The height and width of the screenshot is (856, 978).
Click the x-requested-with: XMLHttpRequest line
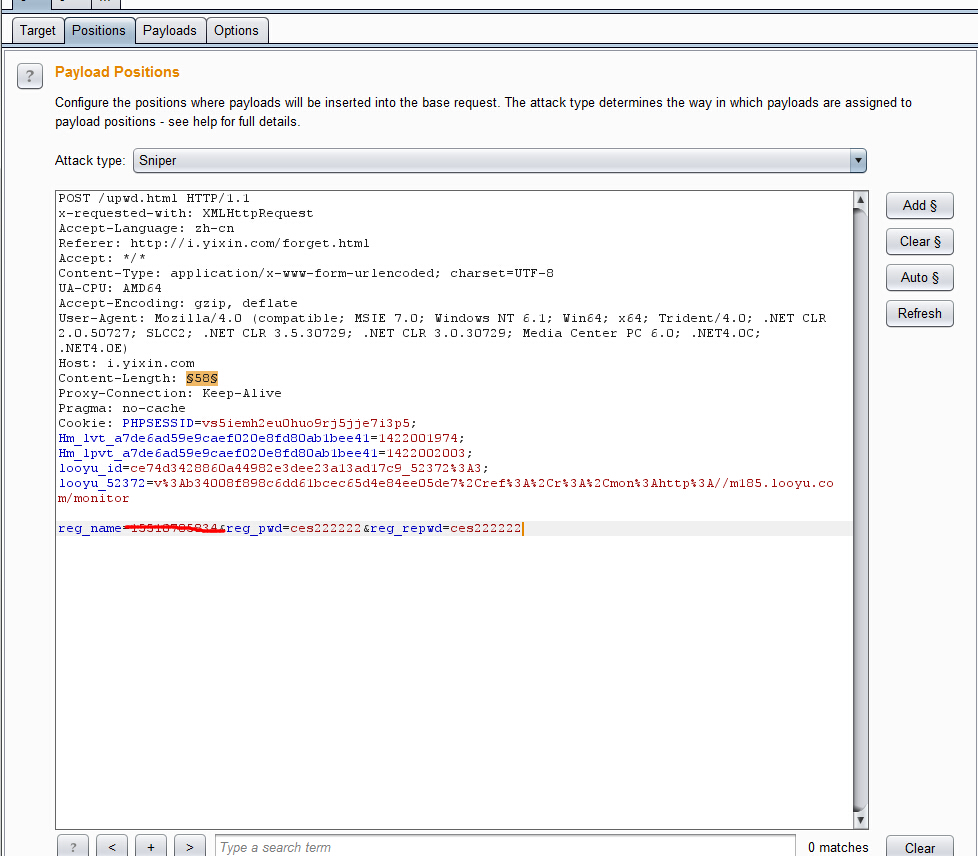tap(186, 213)
